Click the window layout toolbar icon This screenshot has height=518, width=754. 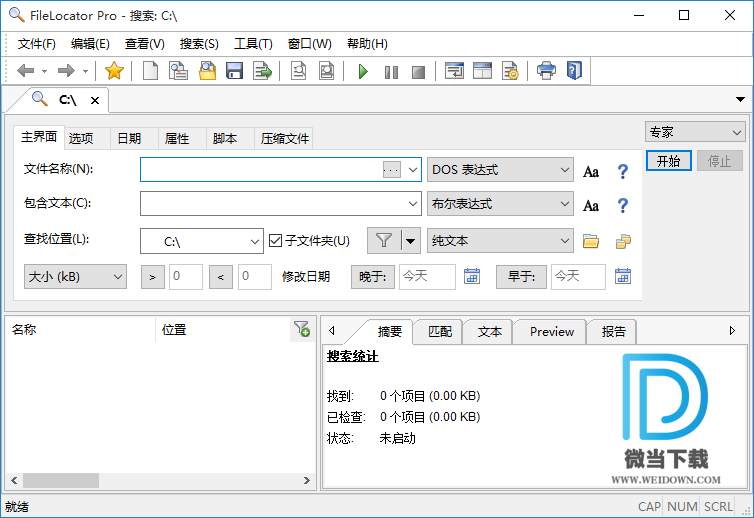pyautogui.click(x=482, y=71)
